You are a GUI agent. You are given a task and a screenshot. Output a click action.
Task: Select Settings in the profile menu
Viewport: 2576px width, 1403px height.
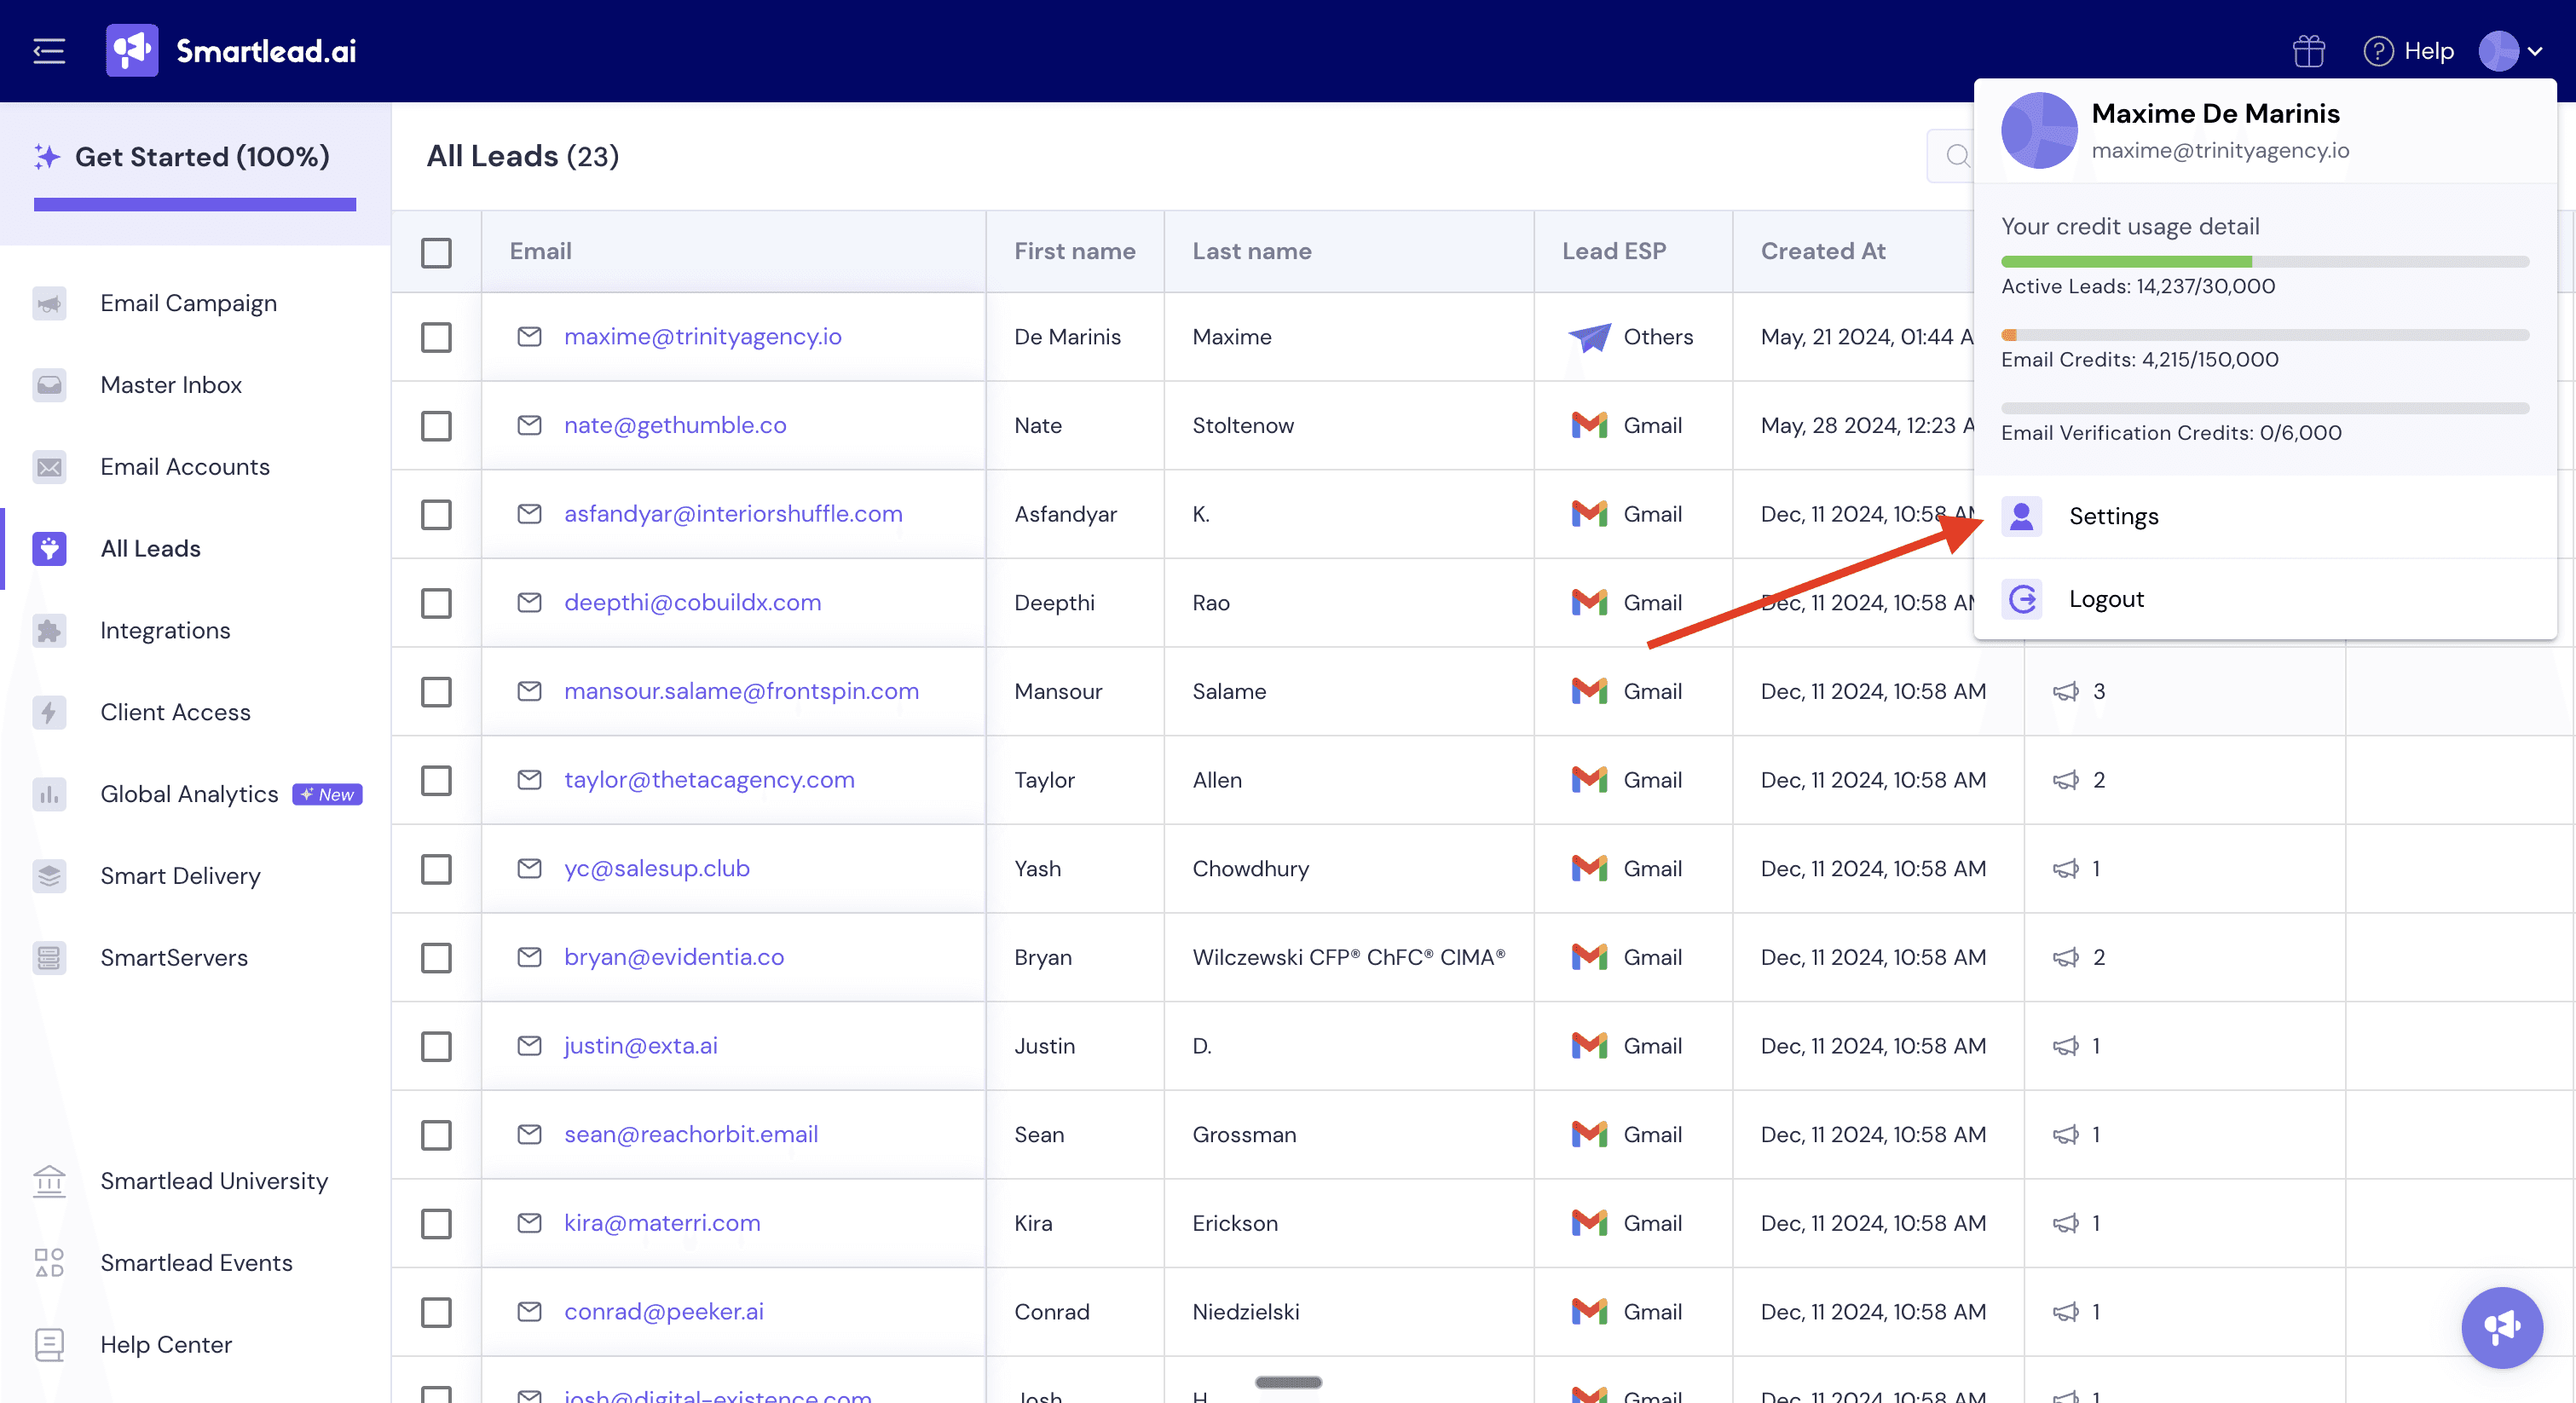(2113, 516)
